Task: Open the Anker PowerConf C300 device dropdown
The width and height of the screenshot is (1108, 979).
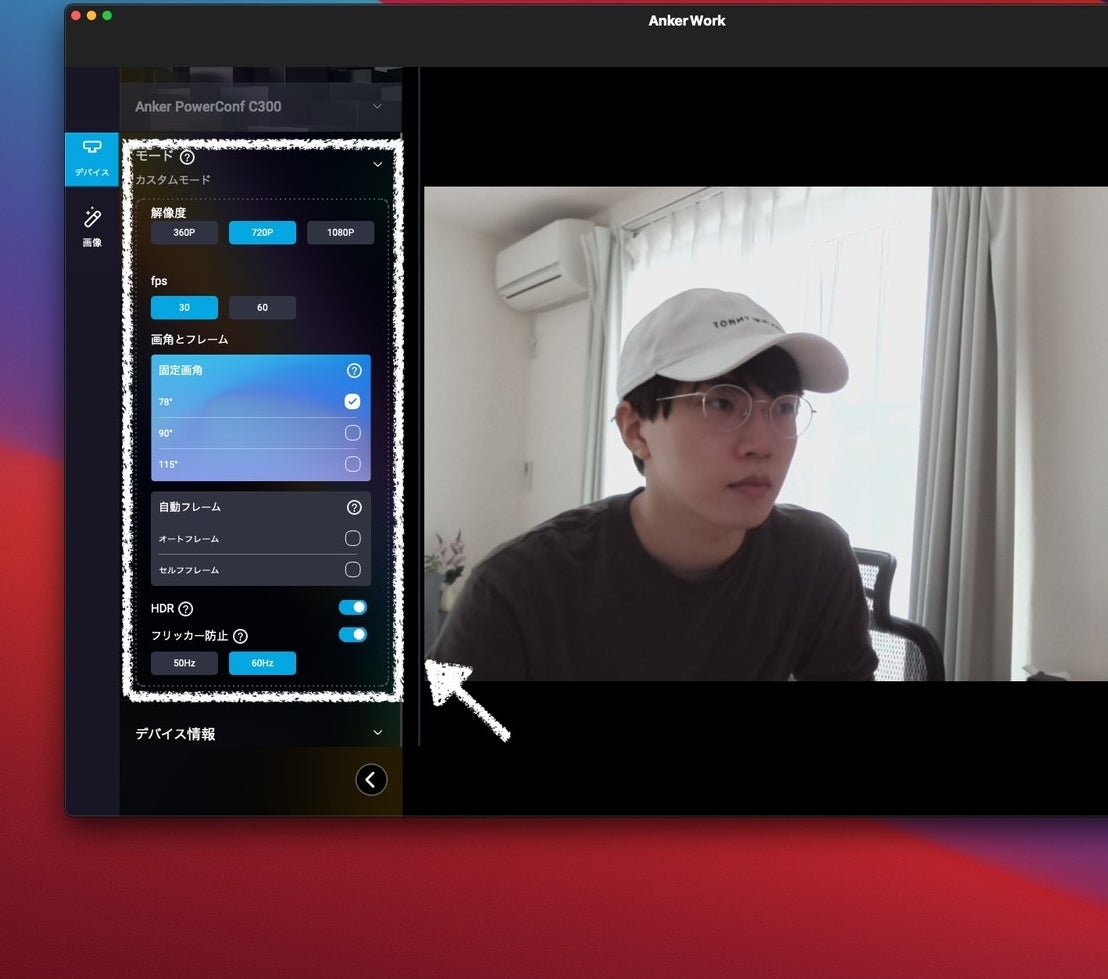Action: pos(377,106)
